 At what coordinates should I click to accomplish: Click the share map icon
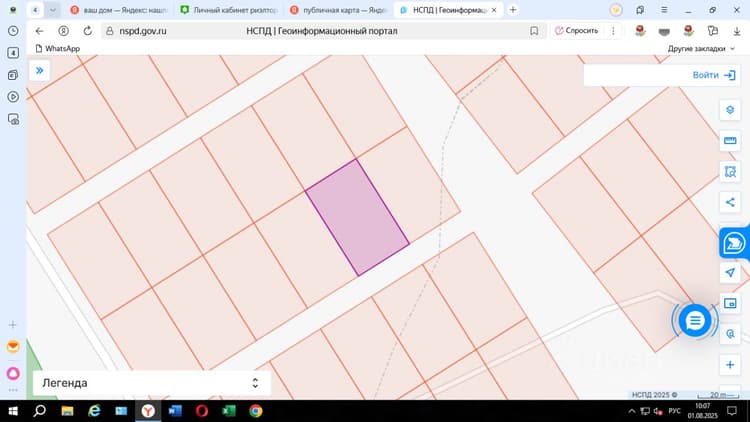tap(730, 202)
